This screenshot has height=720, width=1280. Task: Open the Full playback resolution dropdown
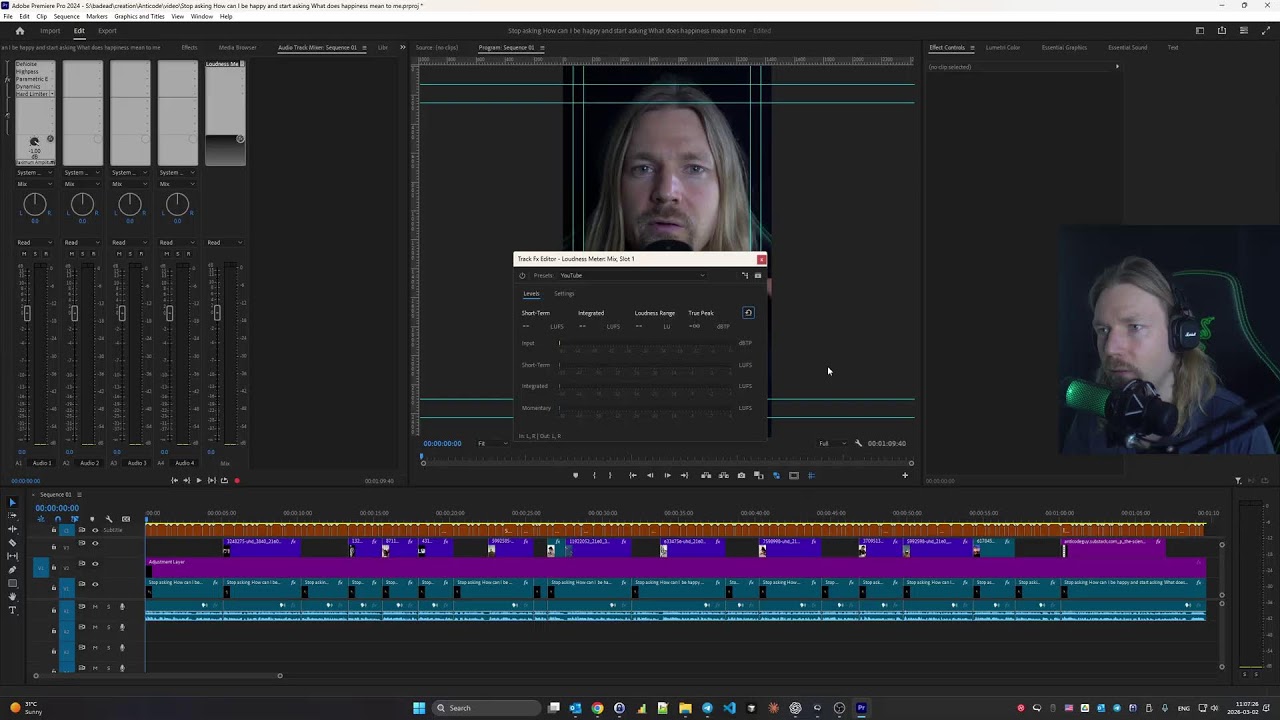point(832,444)
